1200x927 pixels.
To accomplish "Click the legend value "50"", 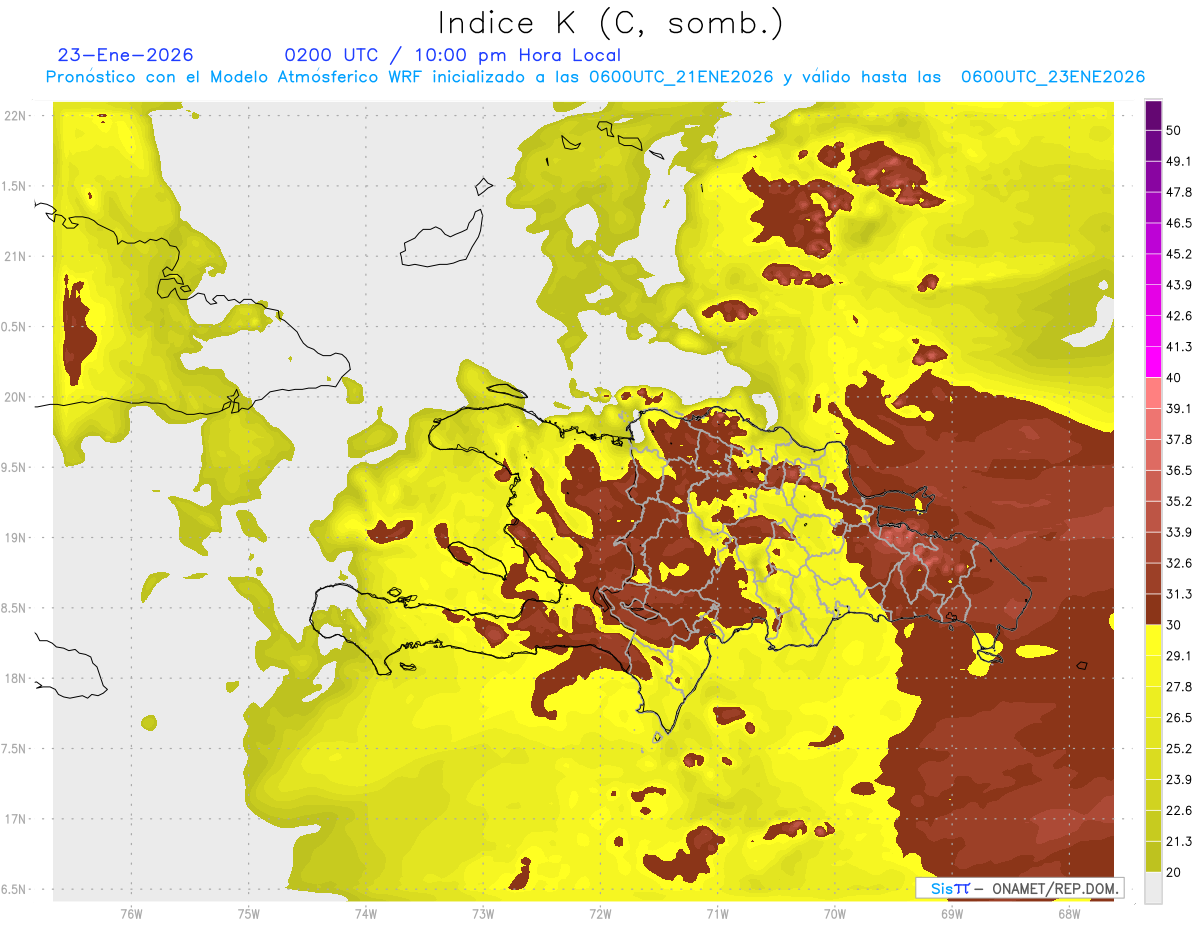I will point(1174,131).
